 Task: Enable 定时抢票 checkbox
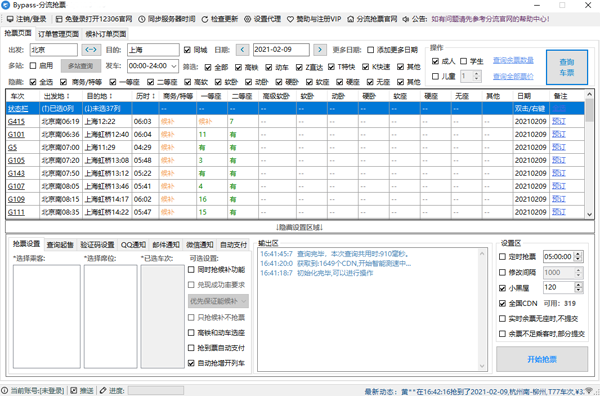coord(502,257)
